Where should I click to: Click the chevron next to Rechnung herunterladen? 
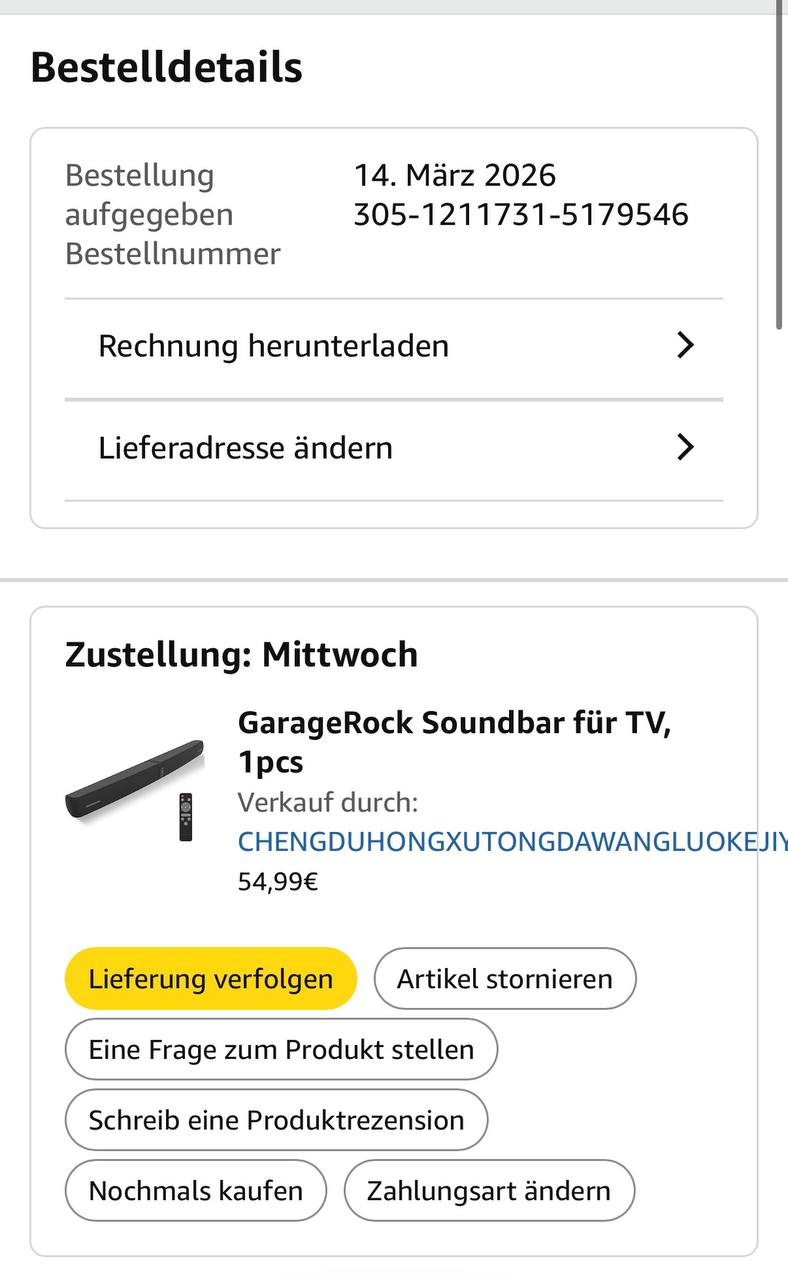coord(685,346)
